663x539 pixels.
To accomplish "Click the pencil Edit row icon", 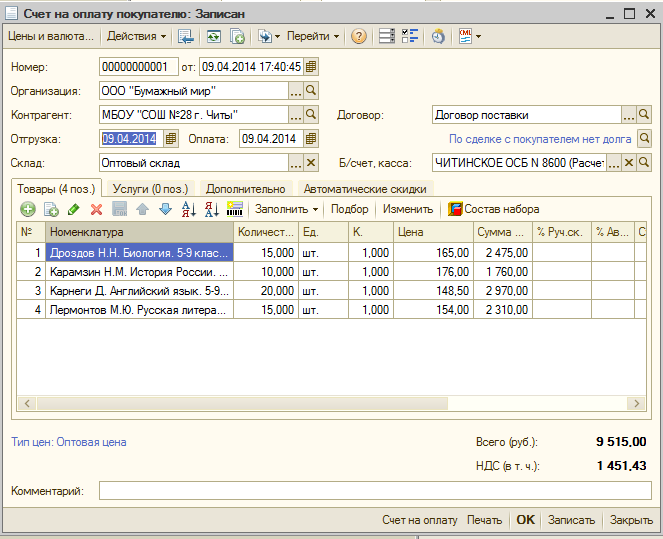I will (x=74, y=209).
